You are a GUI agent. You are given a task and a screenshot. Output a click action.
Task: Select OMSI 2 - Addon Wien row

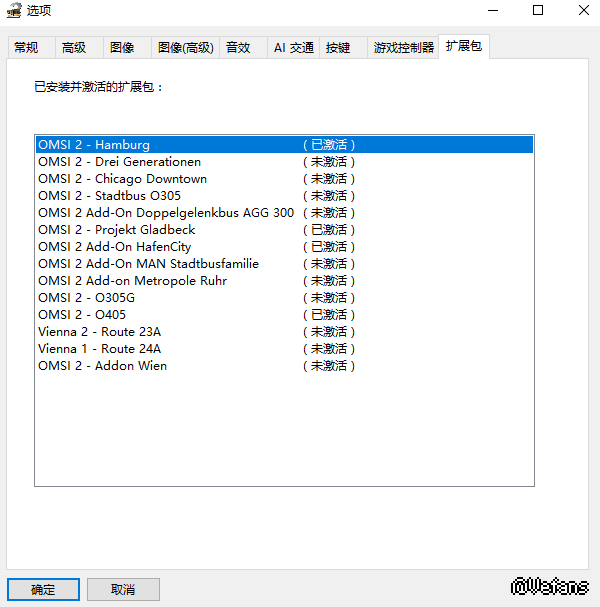click(285, 366)
